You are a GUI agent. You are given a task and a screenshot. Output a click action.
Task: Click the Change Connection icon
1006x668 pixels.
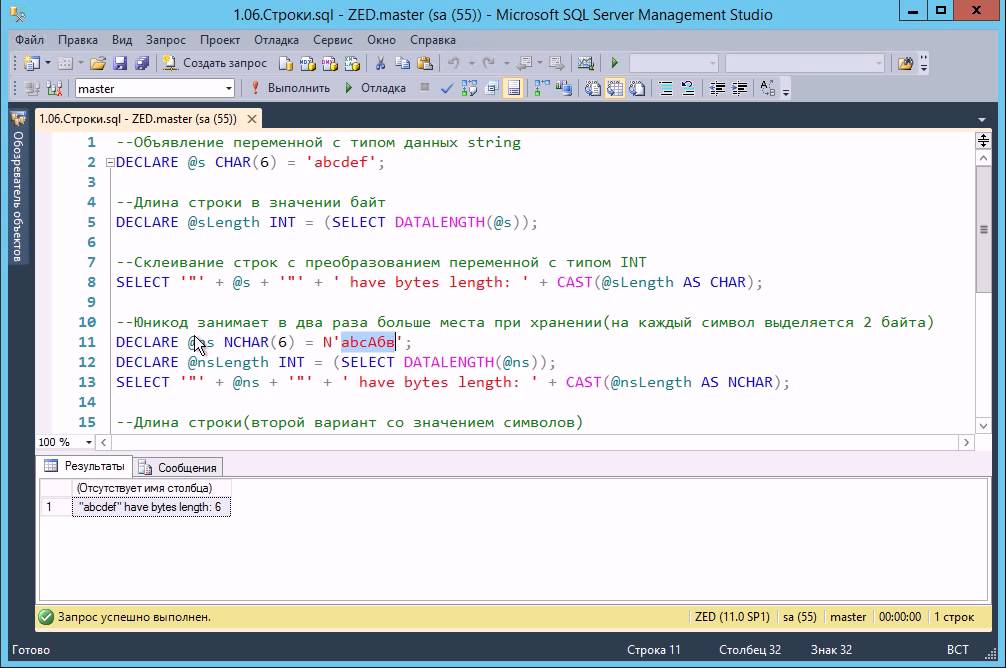tap(55, 89)
